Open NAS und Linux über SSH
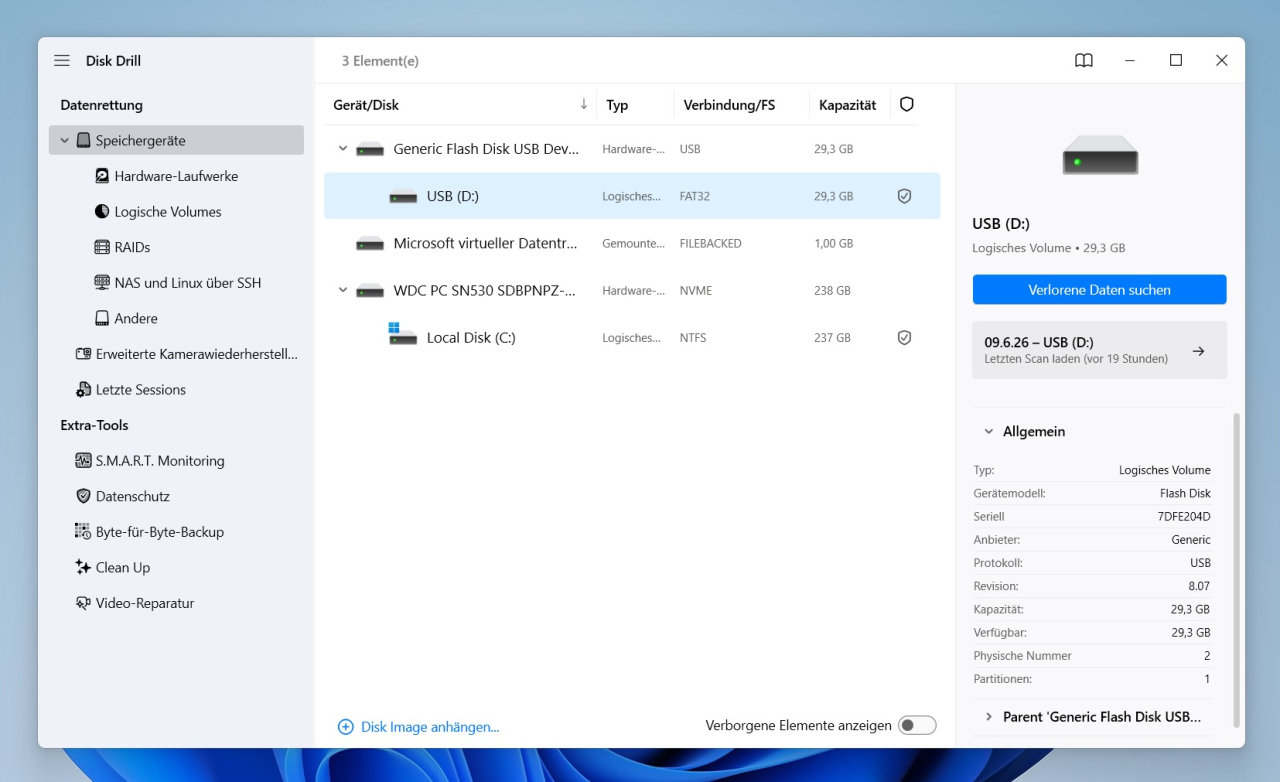This screenshot has height=782, width=1280. [x=188, y=283]
